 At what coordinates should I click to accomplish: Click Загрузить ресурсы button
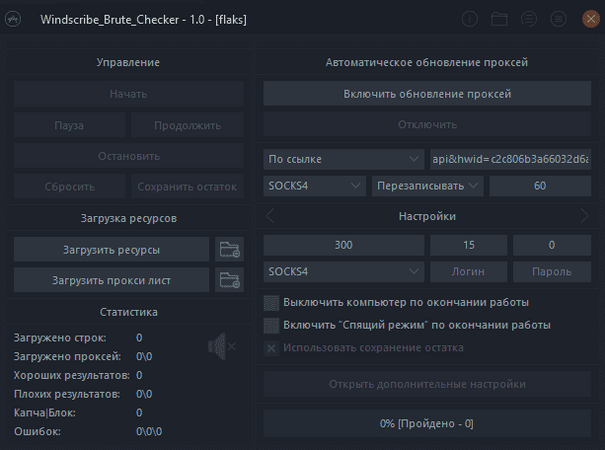point(112,249)
